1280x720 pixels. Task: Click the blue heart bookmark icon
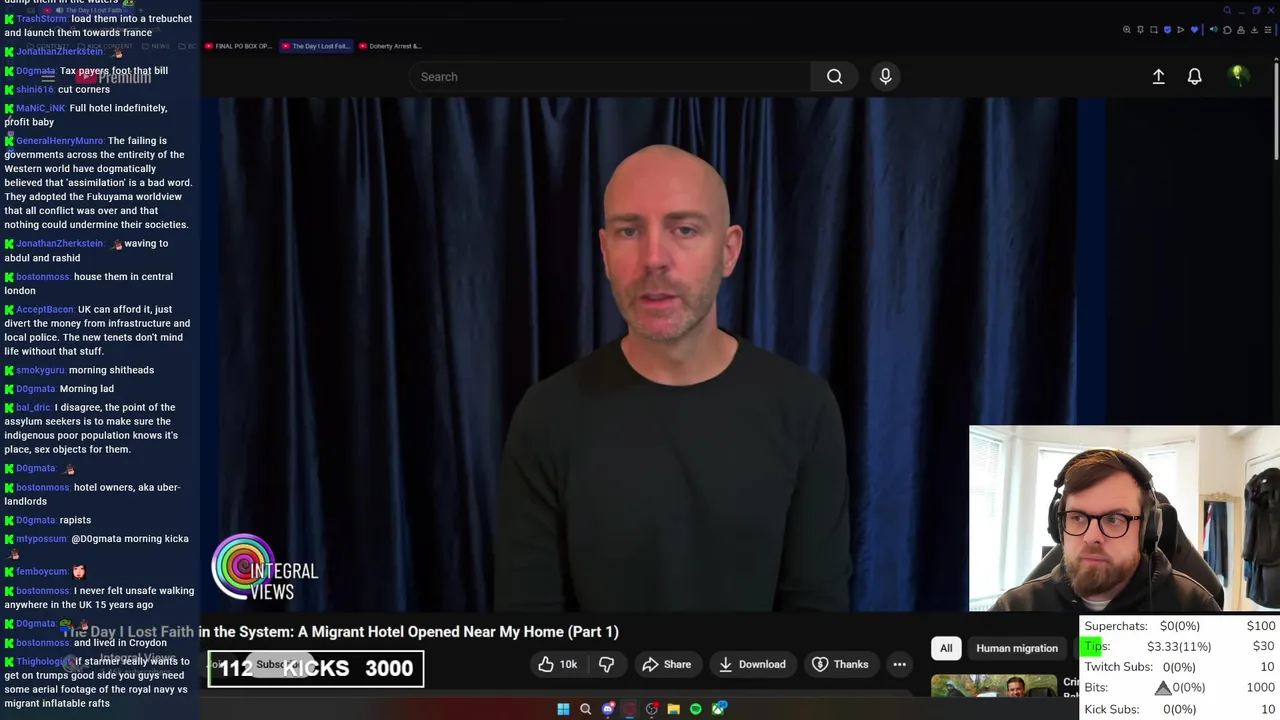click(1194, 30)
